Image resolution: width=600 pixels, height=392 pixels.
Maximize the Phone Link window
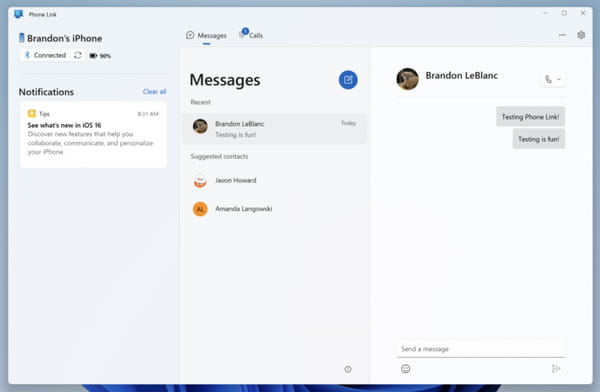(x=564, y=13)
